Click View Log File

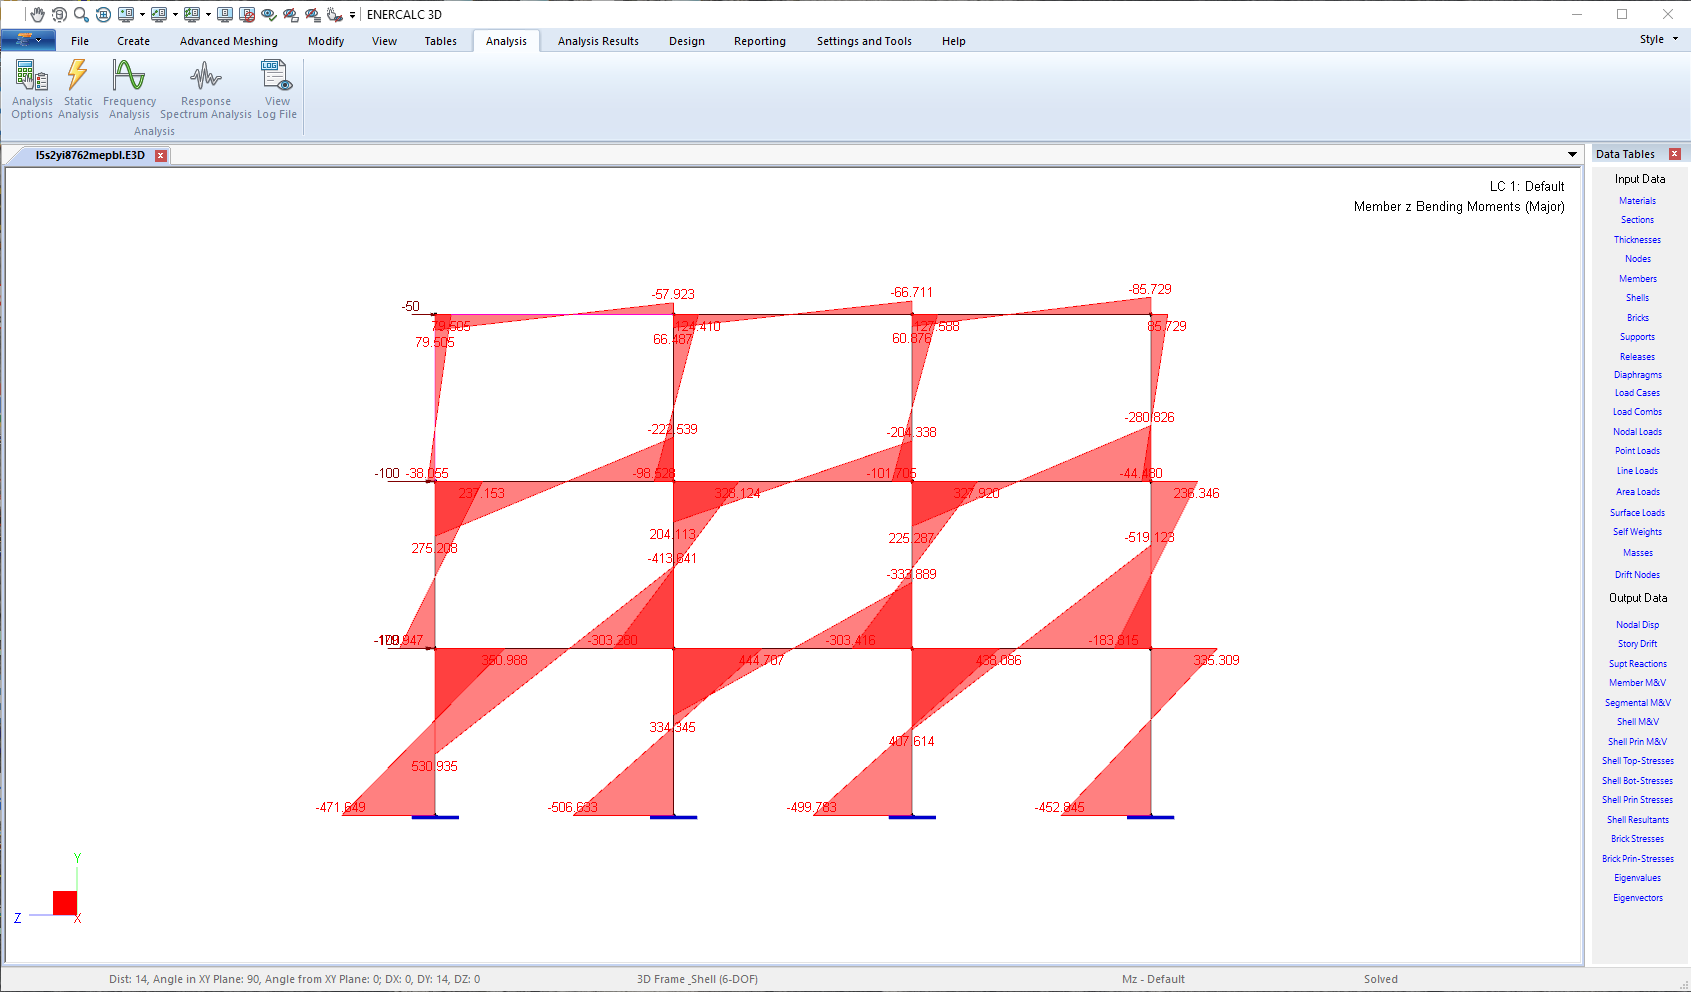277,89
